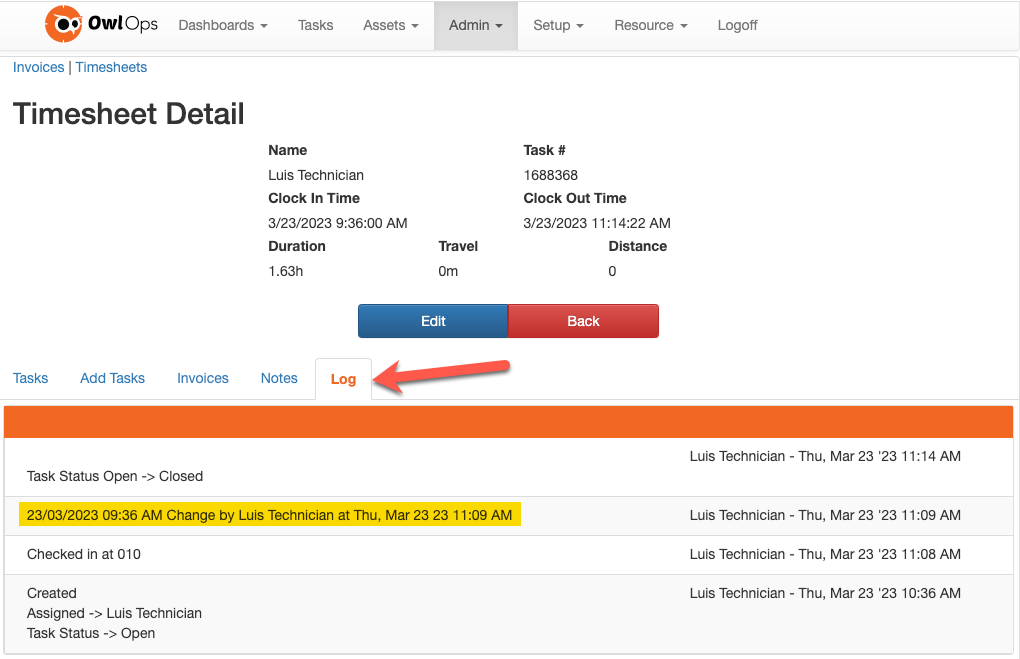
Task: Open the Admin dropdown menu
Action: [474, 25]
